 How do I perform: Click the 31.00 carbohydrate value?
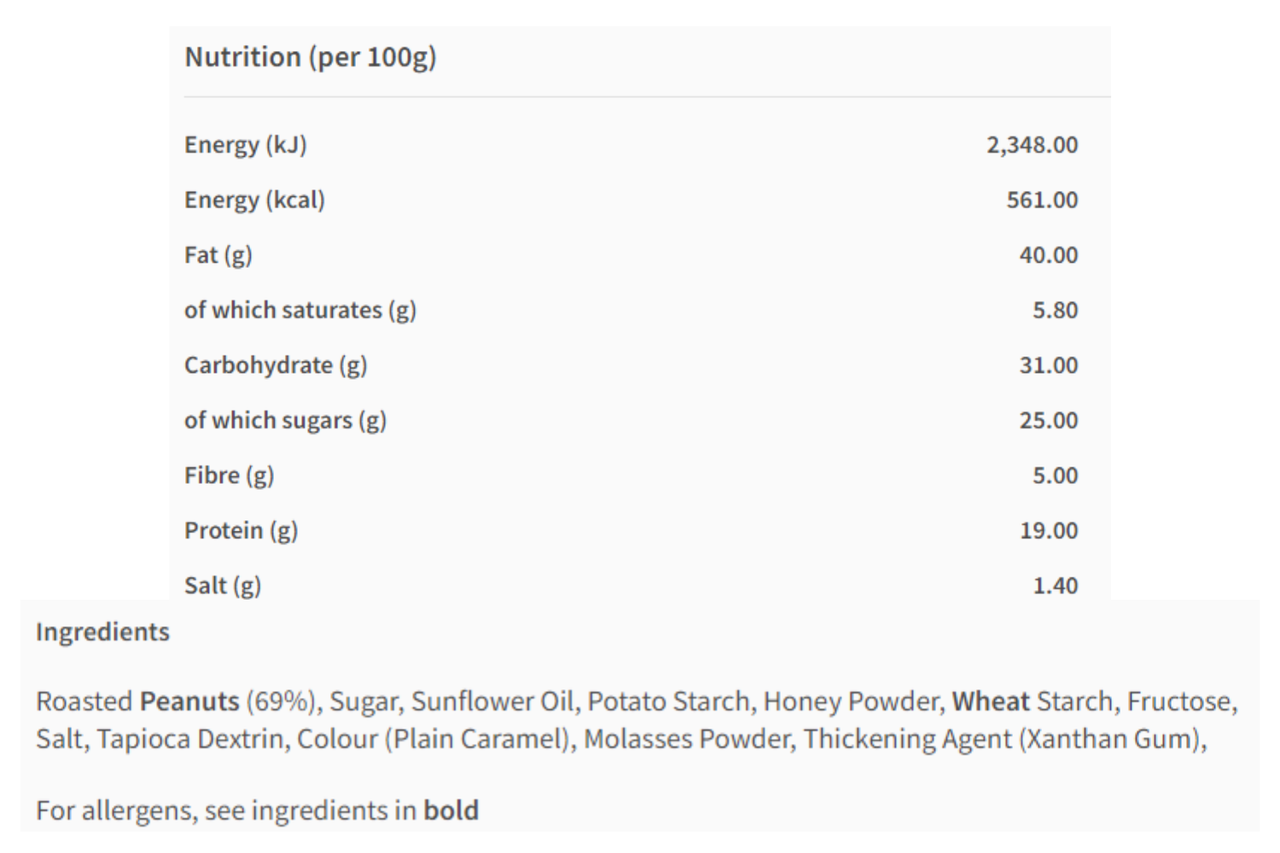pos(1049,365)
